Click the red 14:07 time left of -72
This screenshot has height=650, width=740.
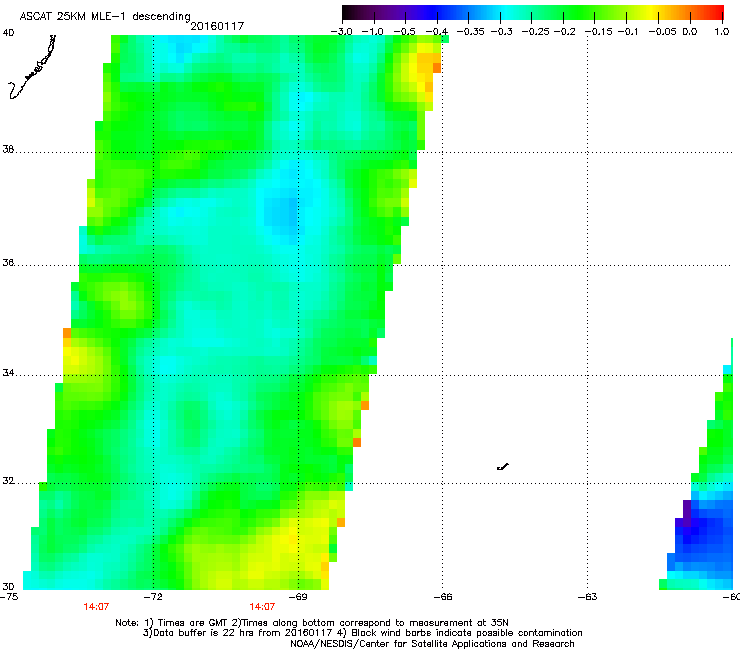[96, 607]
